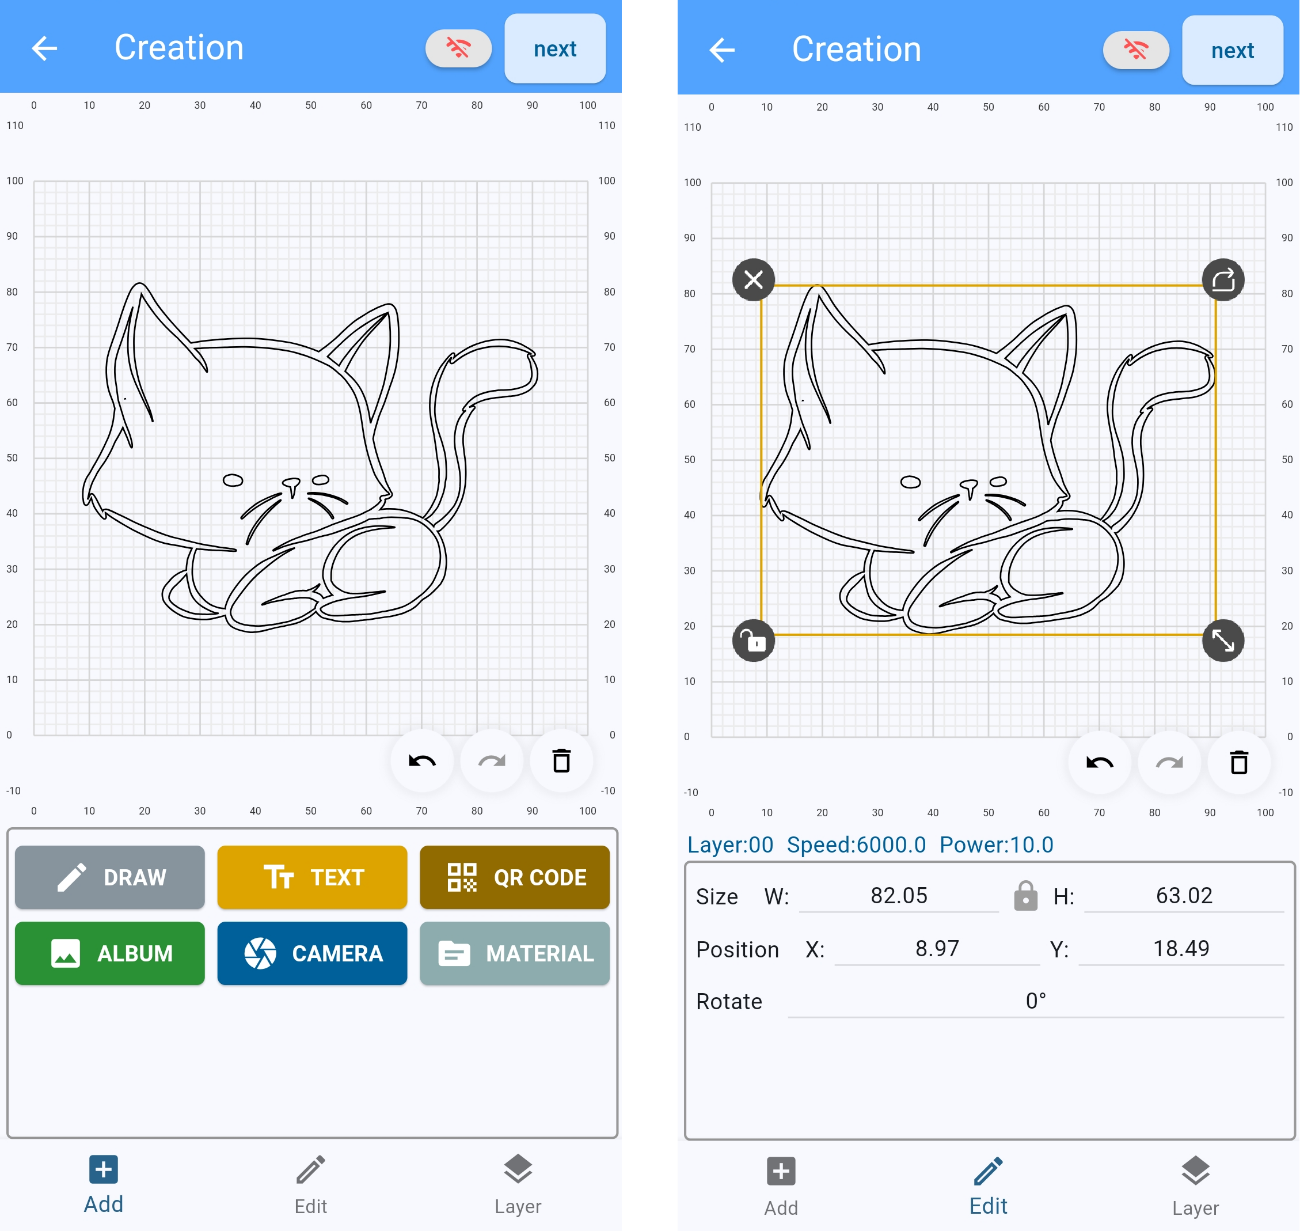Image resolution: width=1300 pixels, height=1231 pixels.
Task: Insert a QR CODE
Action: 515,877
